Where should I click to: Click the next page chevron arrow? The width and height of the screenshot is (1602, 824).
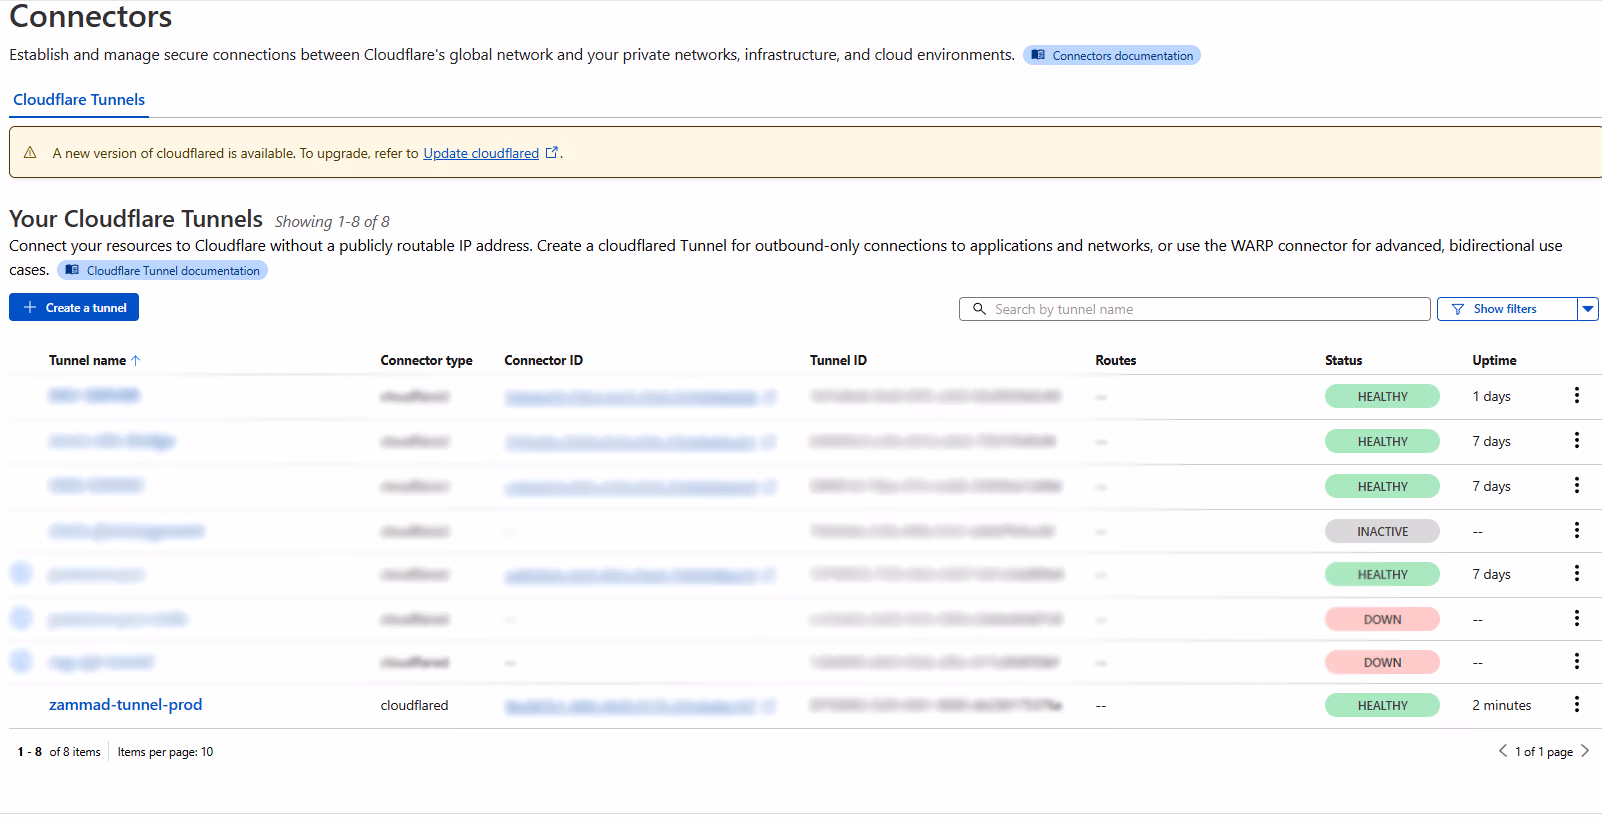[x=1585, y=751]
